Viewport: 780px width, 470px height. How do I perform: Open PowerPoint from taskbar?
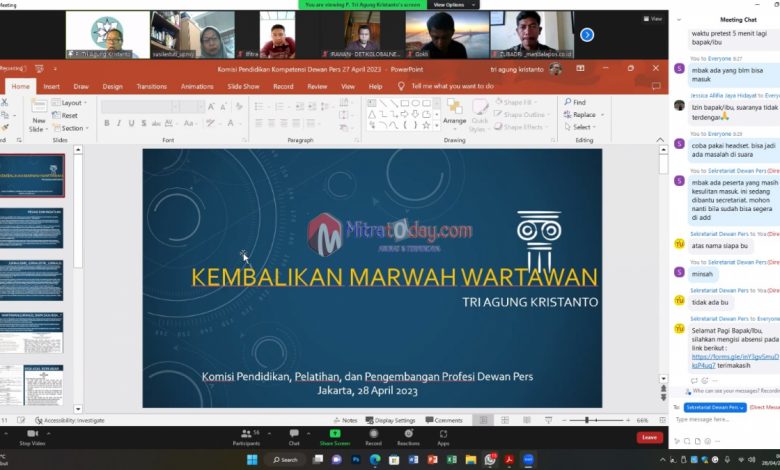(432, 460)
